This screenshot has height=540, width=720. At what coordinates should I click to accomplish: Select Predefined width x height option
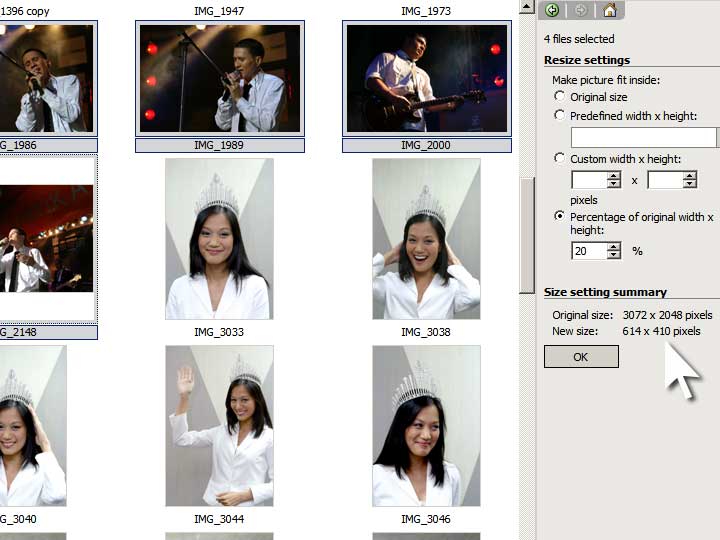(559, 115)
